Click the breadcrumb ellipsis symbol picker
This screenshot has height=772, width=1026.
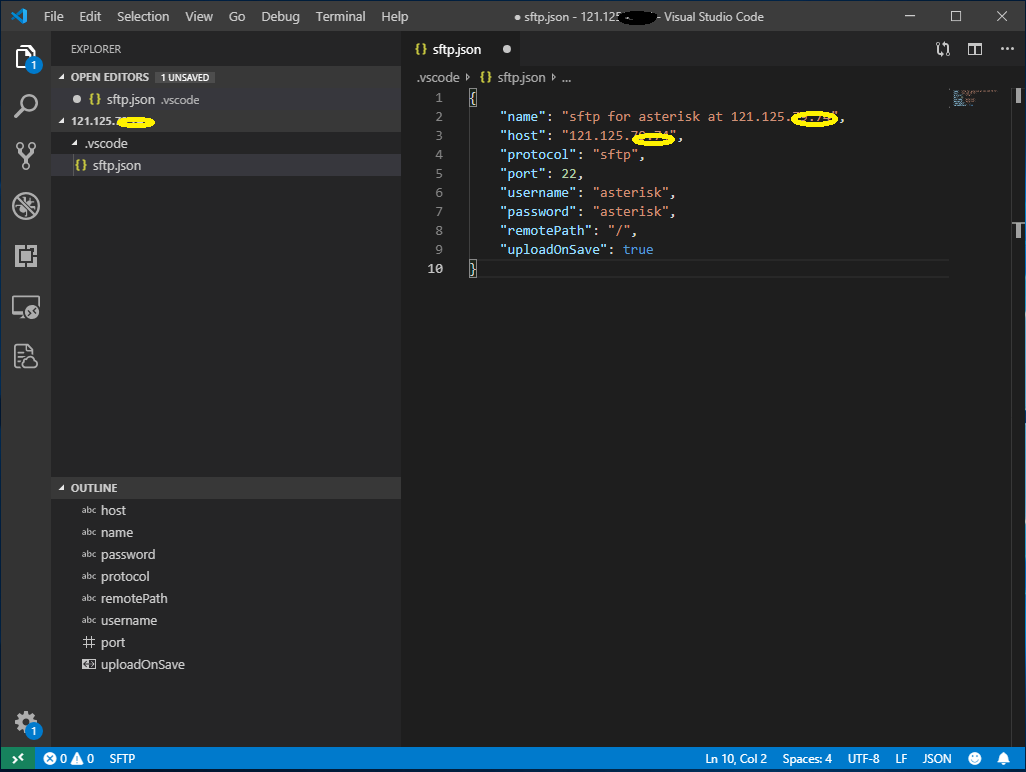566,77
